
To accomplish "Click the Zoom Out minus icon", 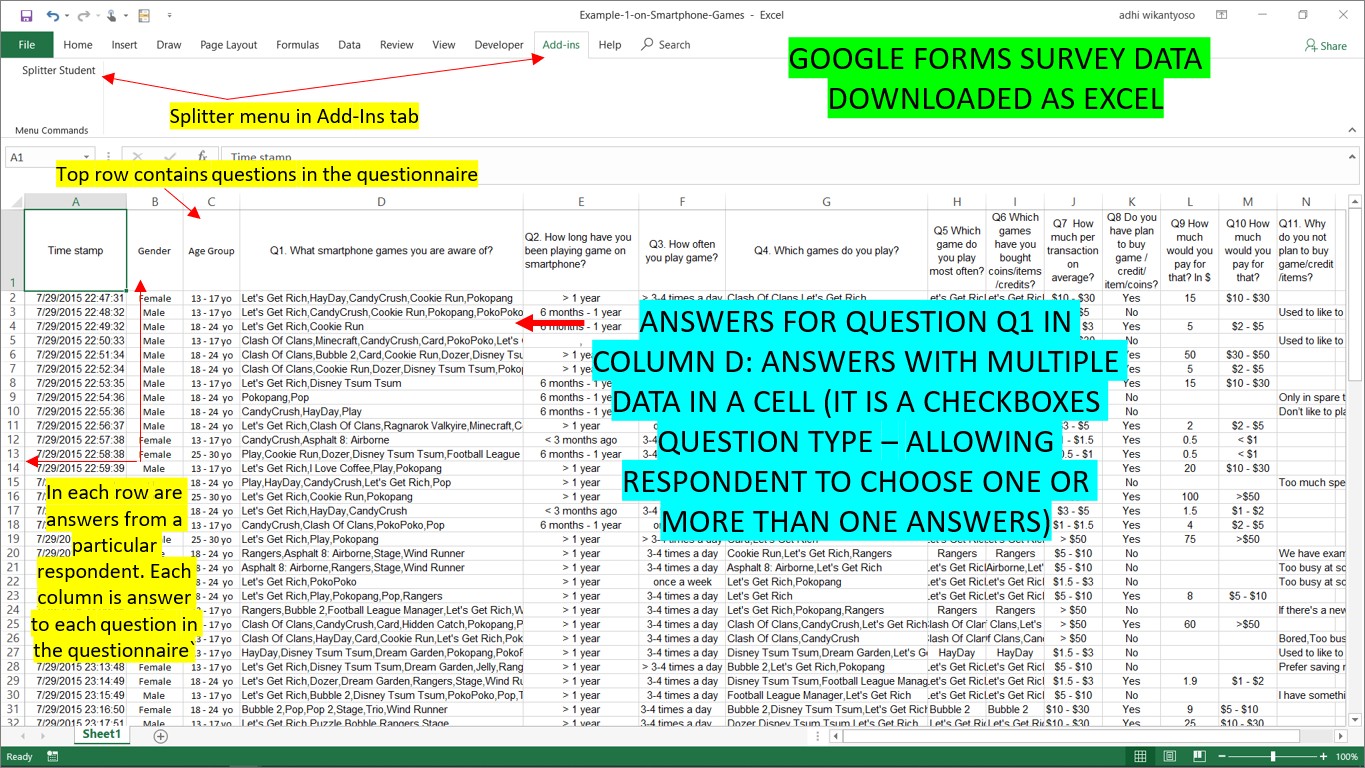I will tap(1222, 757).
